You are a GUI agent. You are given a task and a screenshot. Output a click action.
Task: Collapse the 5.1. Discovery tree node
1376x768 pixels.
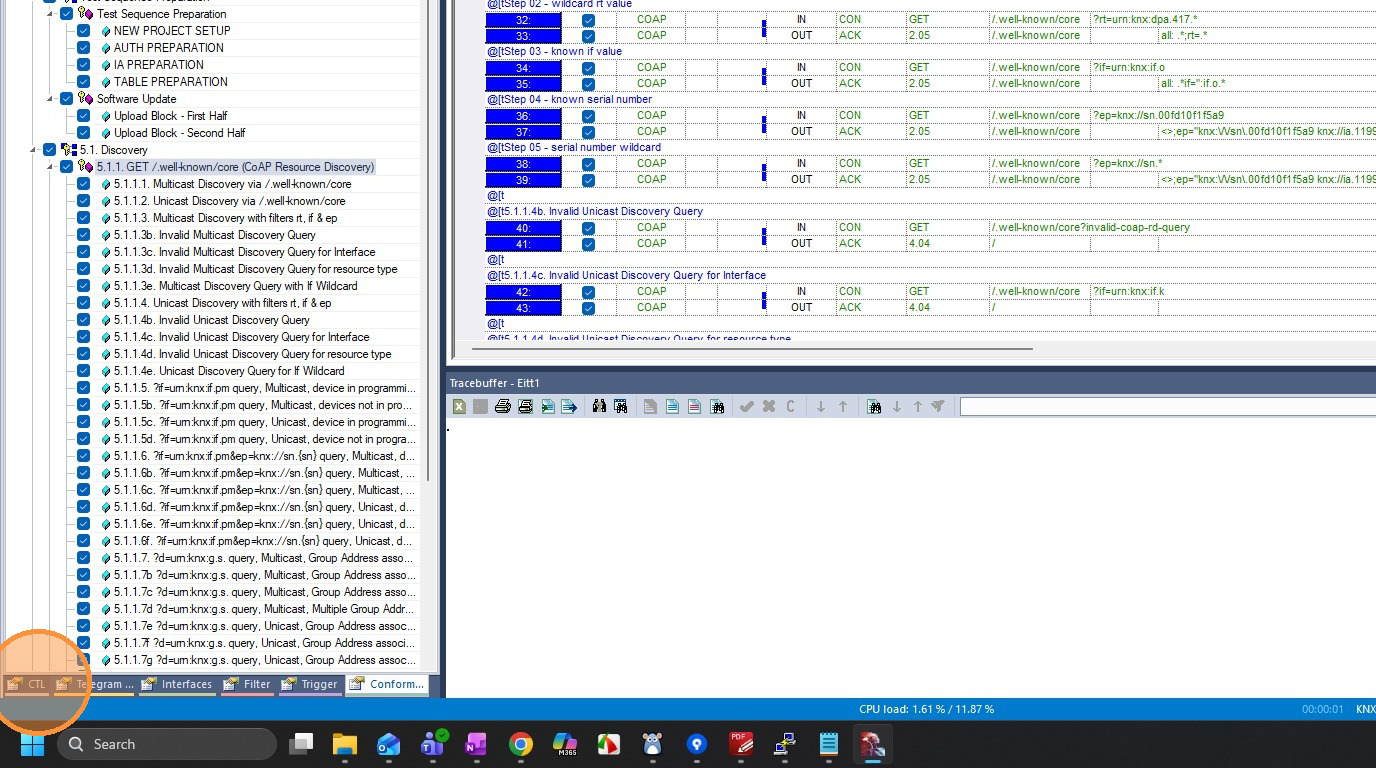34,150
